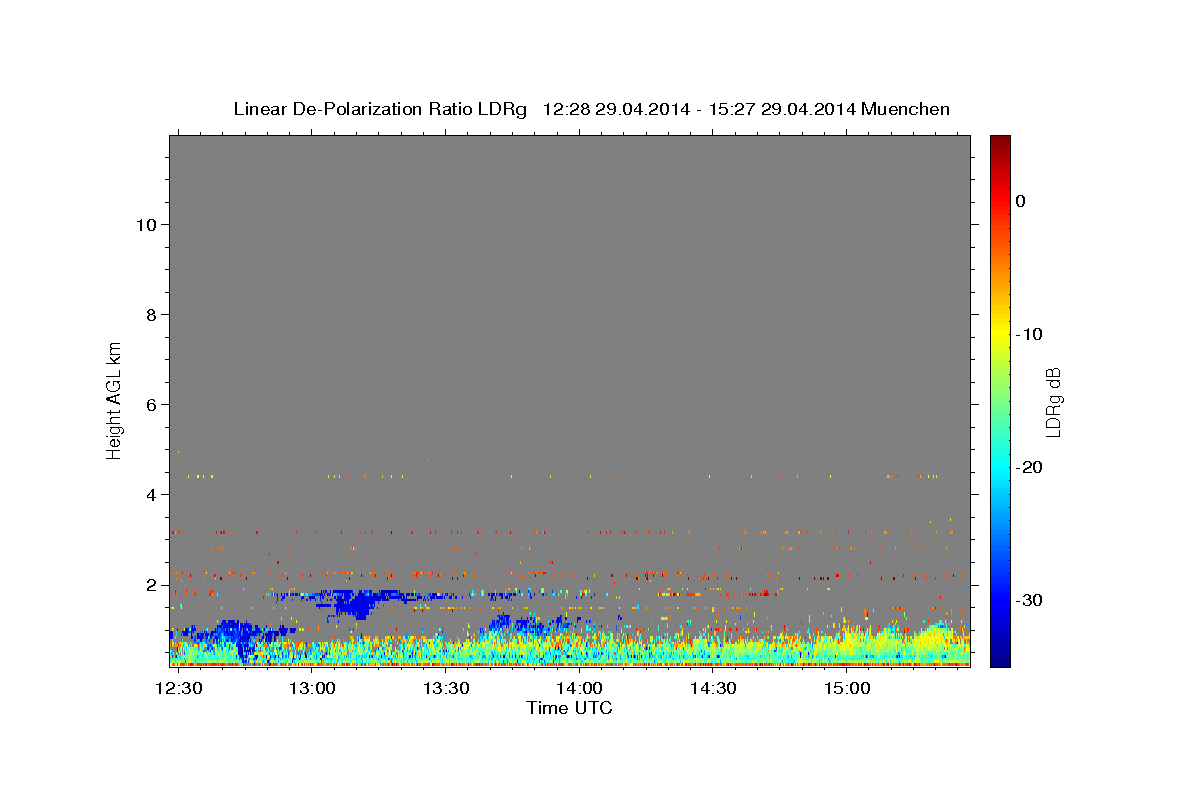Click the Height AGL km axis title

coord(115,400)
